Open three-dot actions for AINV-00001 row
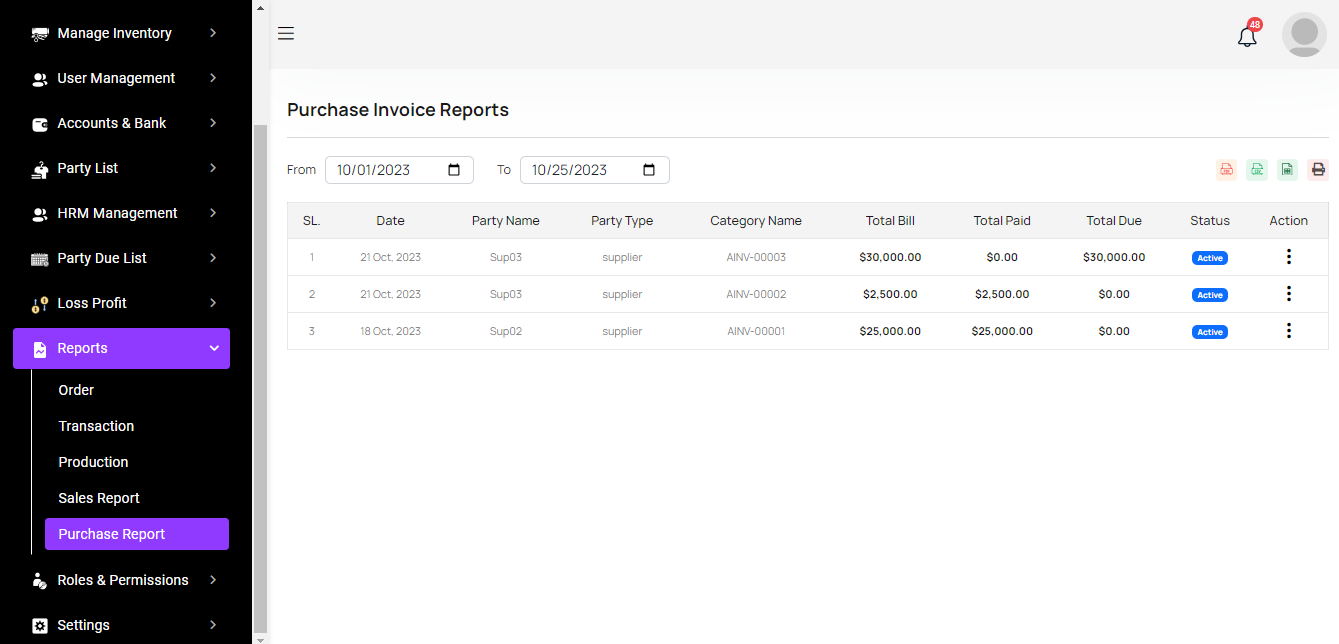Viewport: 1339px width, 644px height. pos(1288,331)
